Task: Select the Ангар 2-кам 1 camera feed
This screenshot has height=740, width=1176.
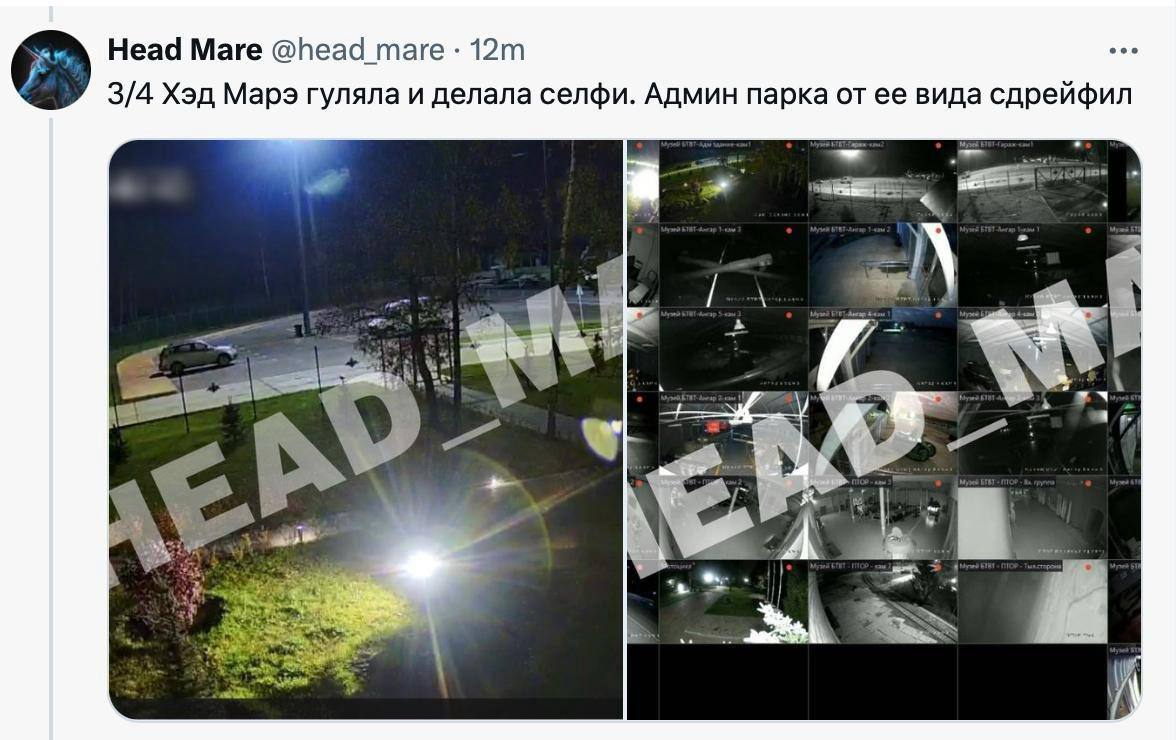Action: 733,433
